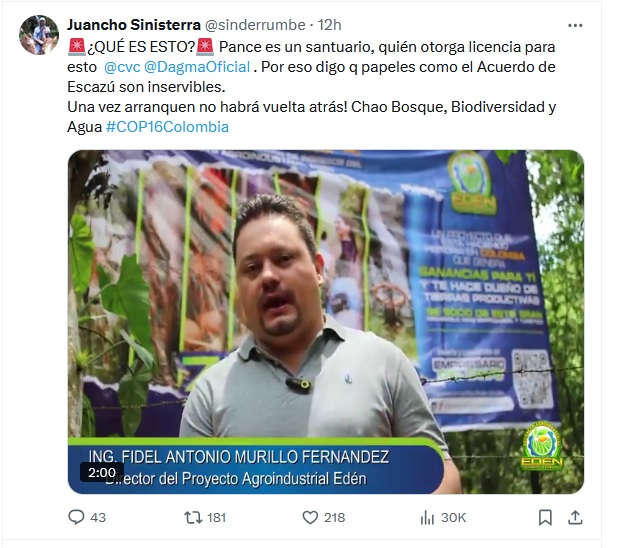Click the 2:00 video duration badge
The height and width of the screenshot is (548, 628).
point(102,473)
